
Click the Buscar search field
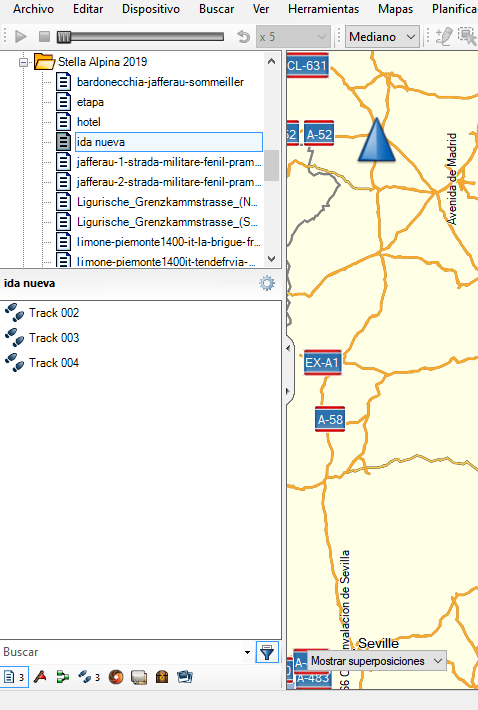coord(120,652)
